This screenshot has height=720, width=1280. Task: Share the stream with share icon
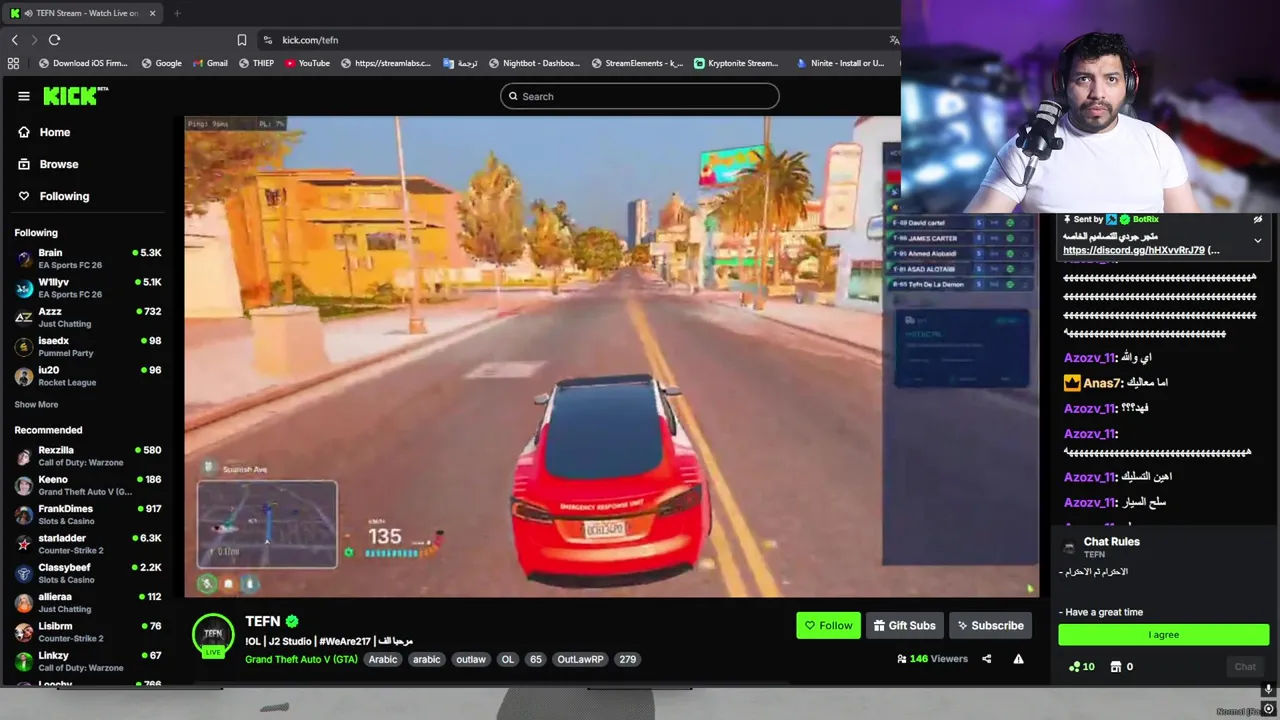986,659
